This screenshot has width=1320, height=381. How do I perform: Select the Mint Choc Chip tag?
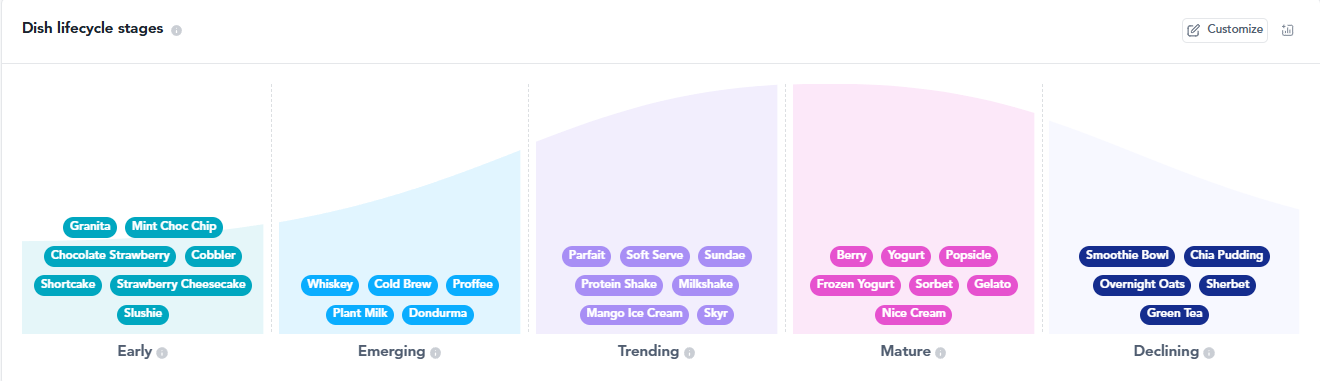[174, 227]
